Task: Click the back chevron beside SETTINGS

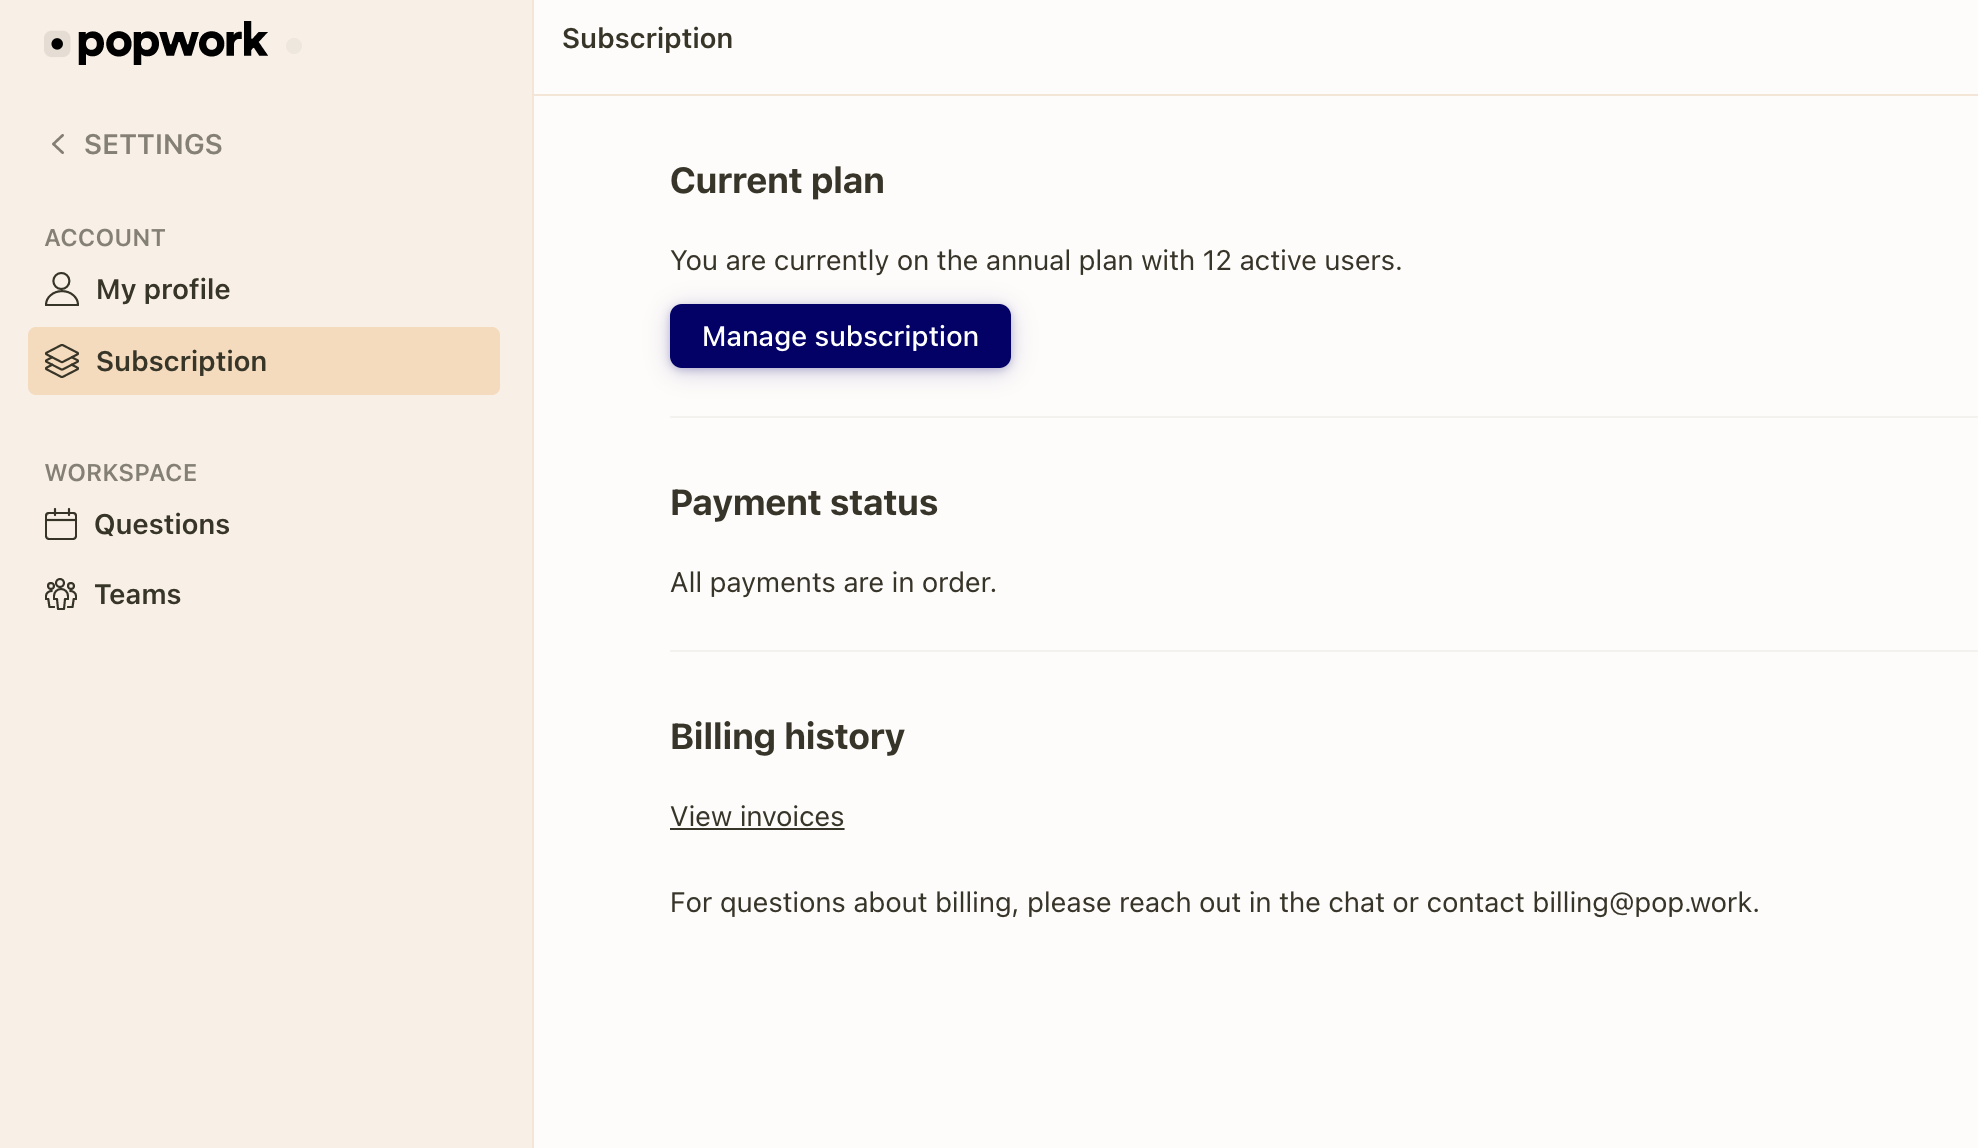Action: pos(57,144)
